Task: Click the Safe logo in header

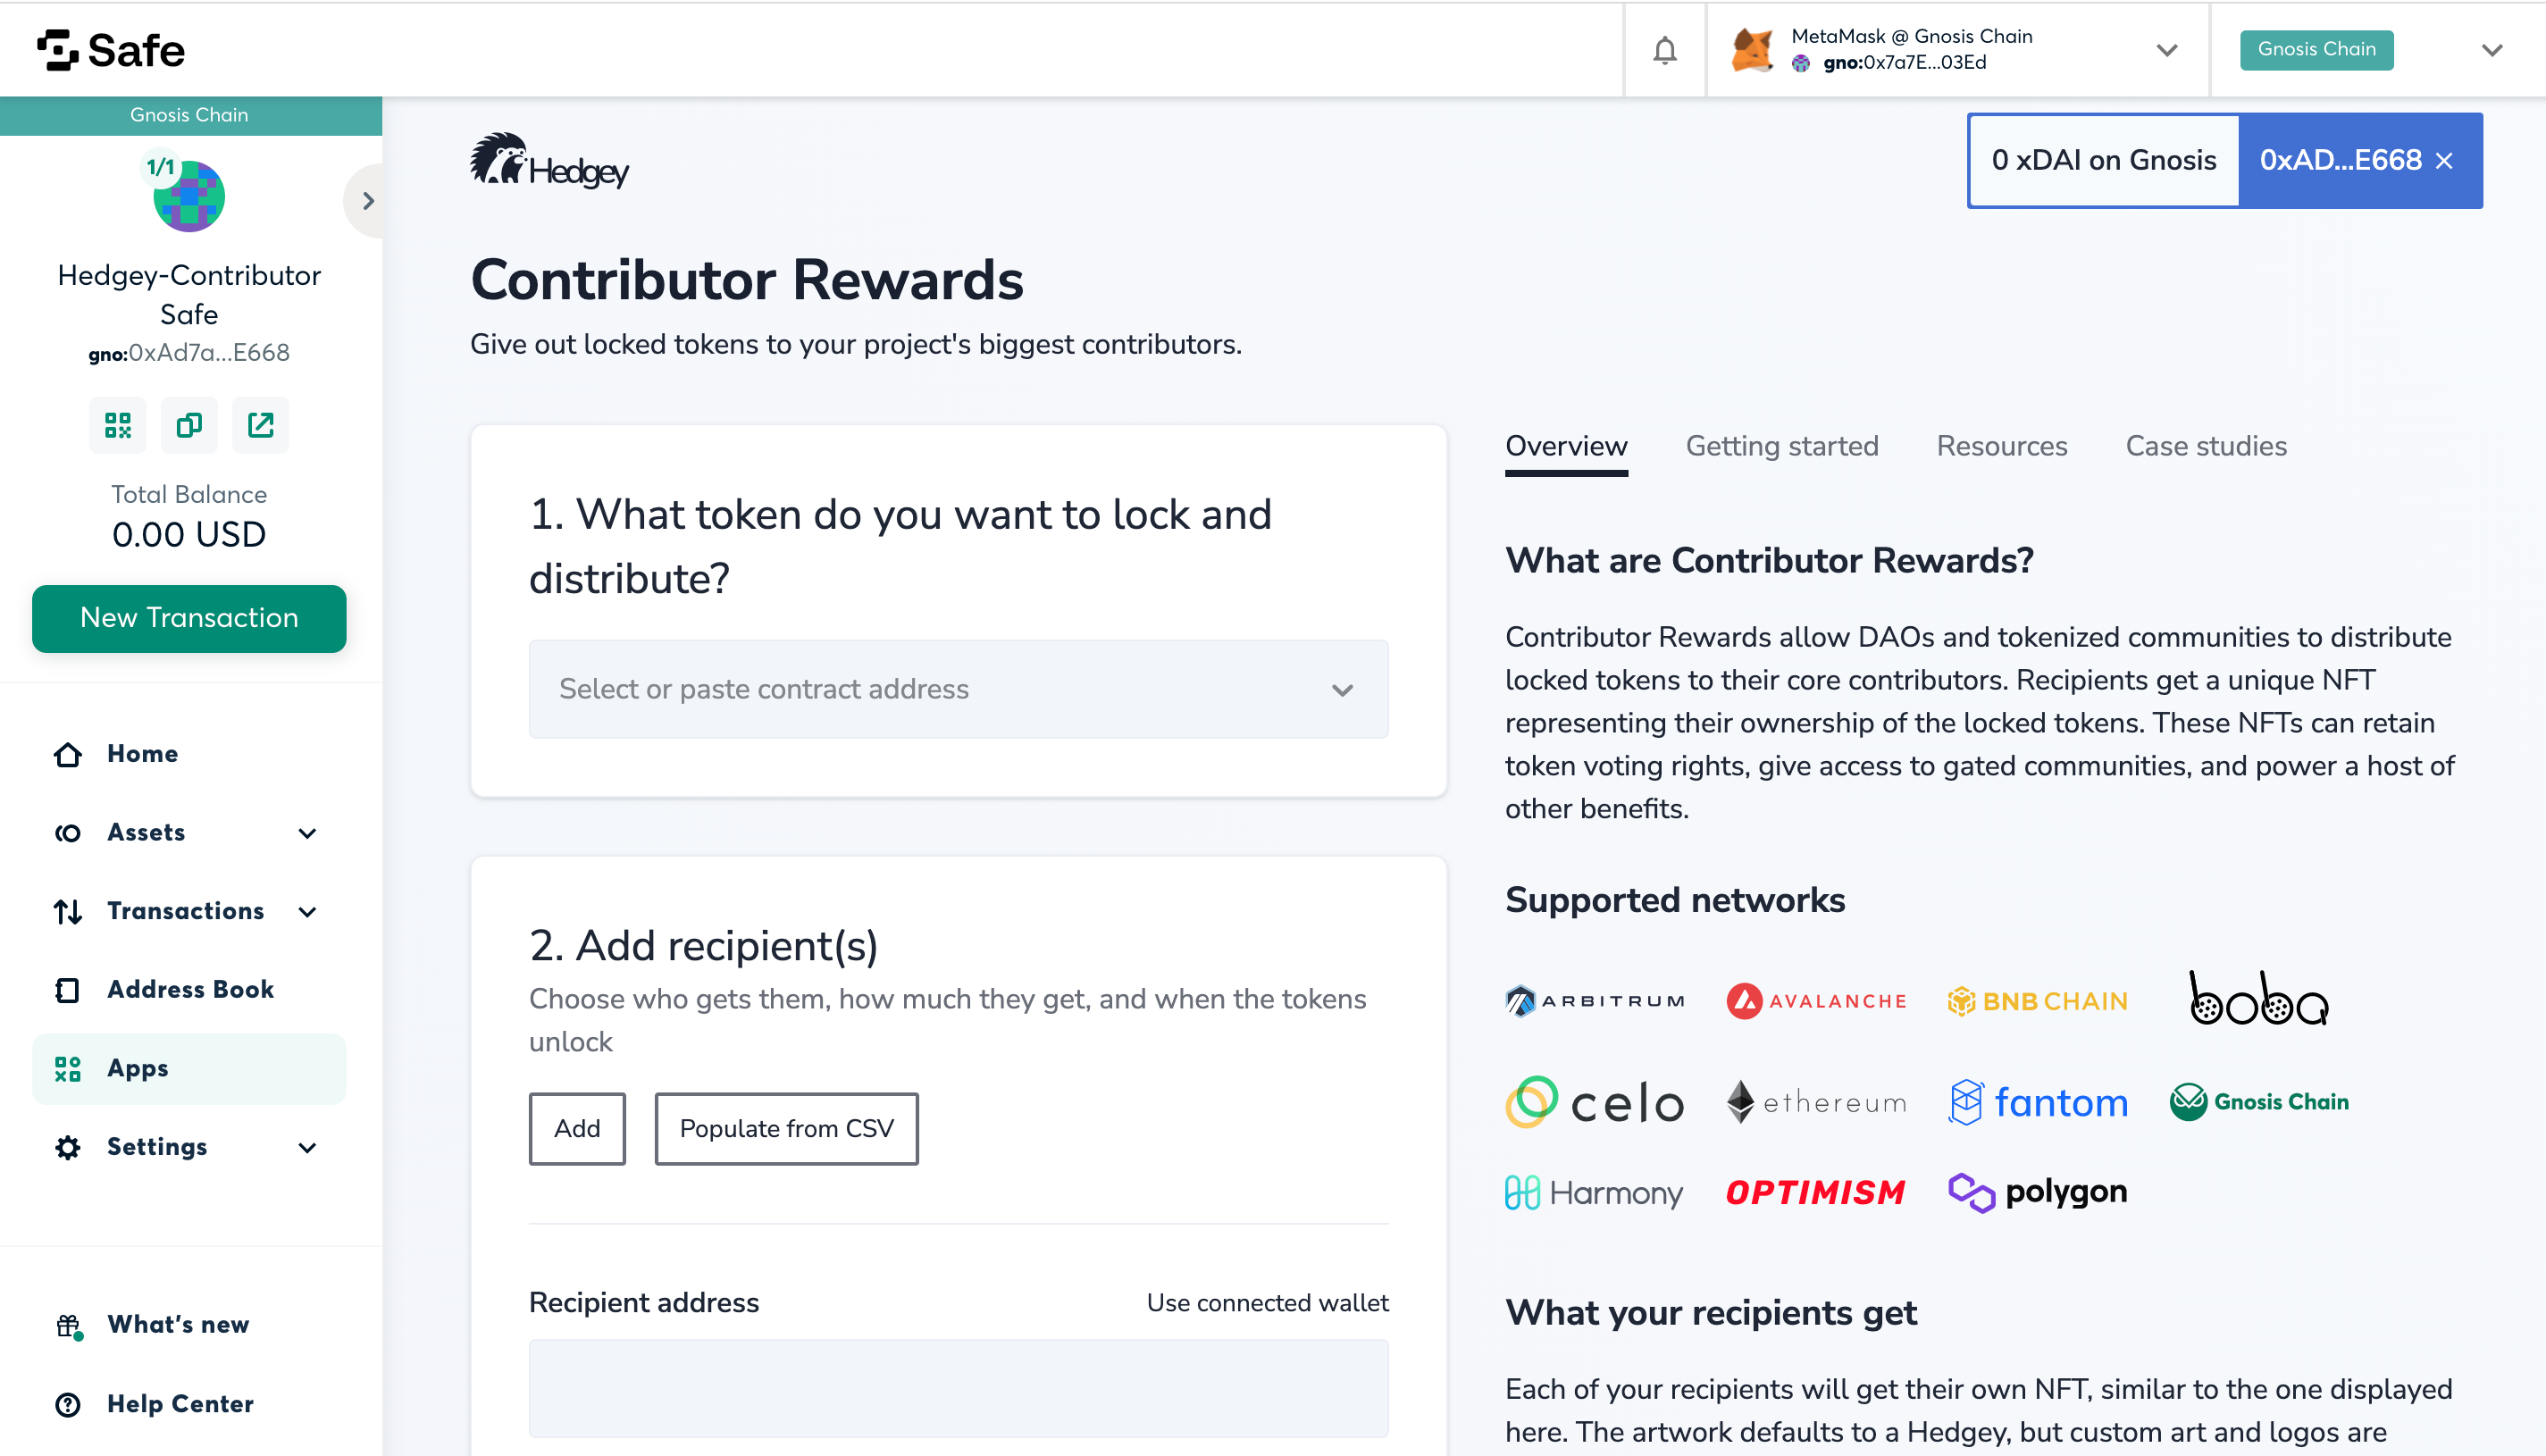Action: (x=111, y=50)
